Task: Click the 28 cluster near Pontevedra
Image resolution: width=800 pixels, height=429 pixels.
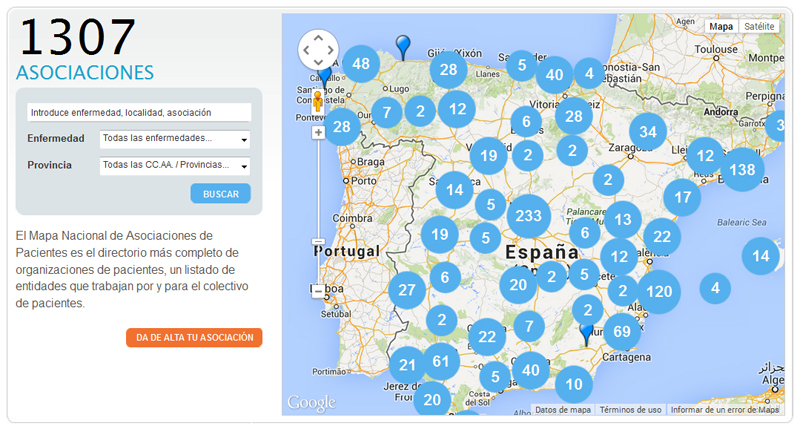Action: [x=342, y=127]
